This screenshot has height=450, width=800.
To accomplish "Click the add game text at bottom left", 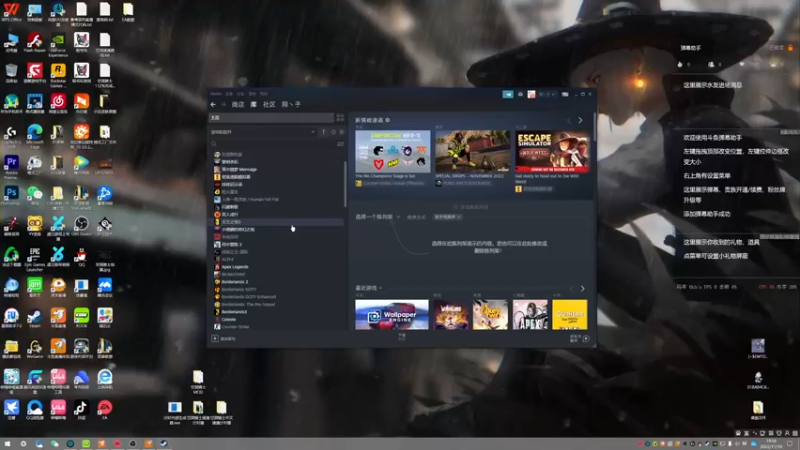I will 228,339.
